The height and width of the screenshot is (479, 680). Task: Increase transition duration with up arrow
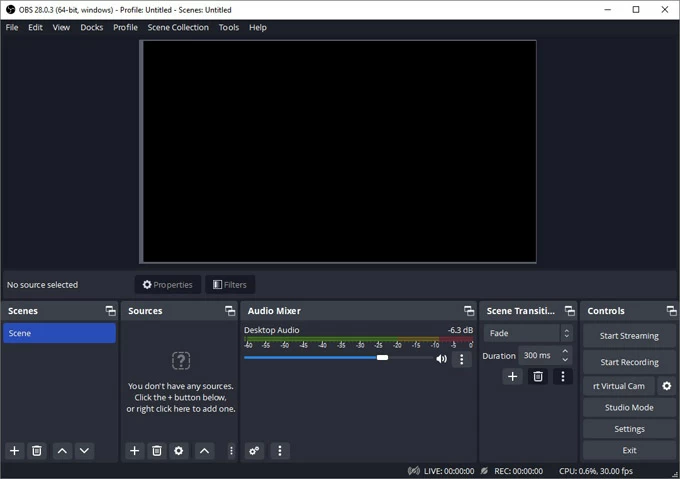pyautogui.click(x=565, y=351)
